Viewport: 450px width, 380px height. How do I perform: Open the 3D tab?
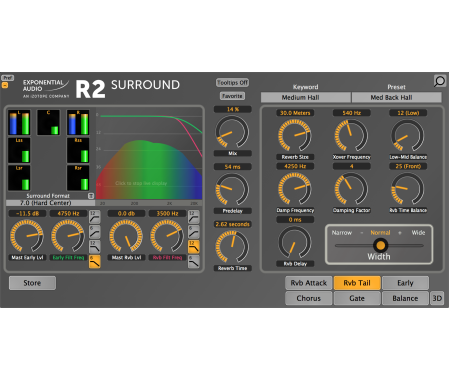(437, 298)
